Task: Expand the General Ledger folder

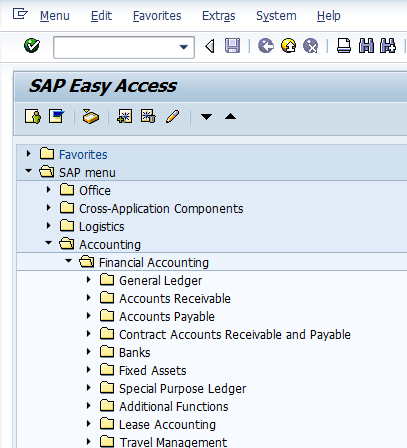Action: tap(88, 280)
